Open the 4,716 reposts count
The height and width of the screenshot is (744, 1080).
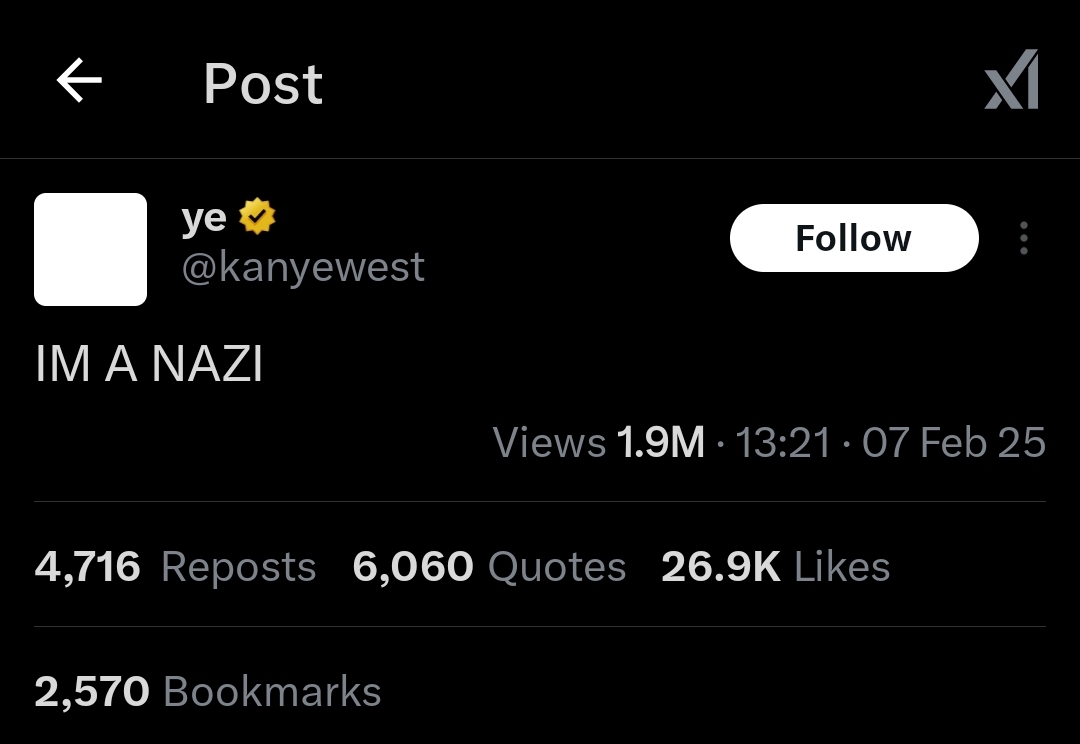coord(87,567)
